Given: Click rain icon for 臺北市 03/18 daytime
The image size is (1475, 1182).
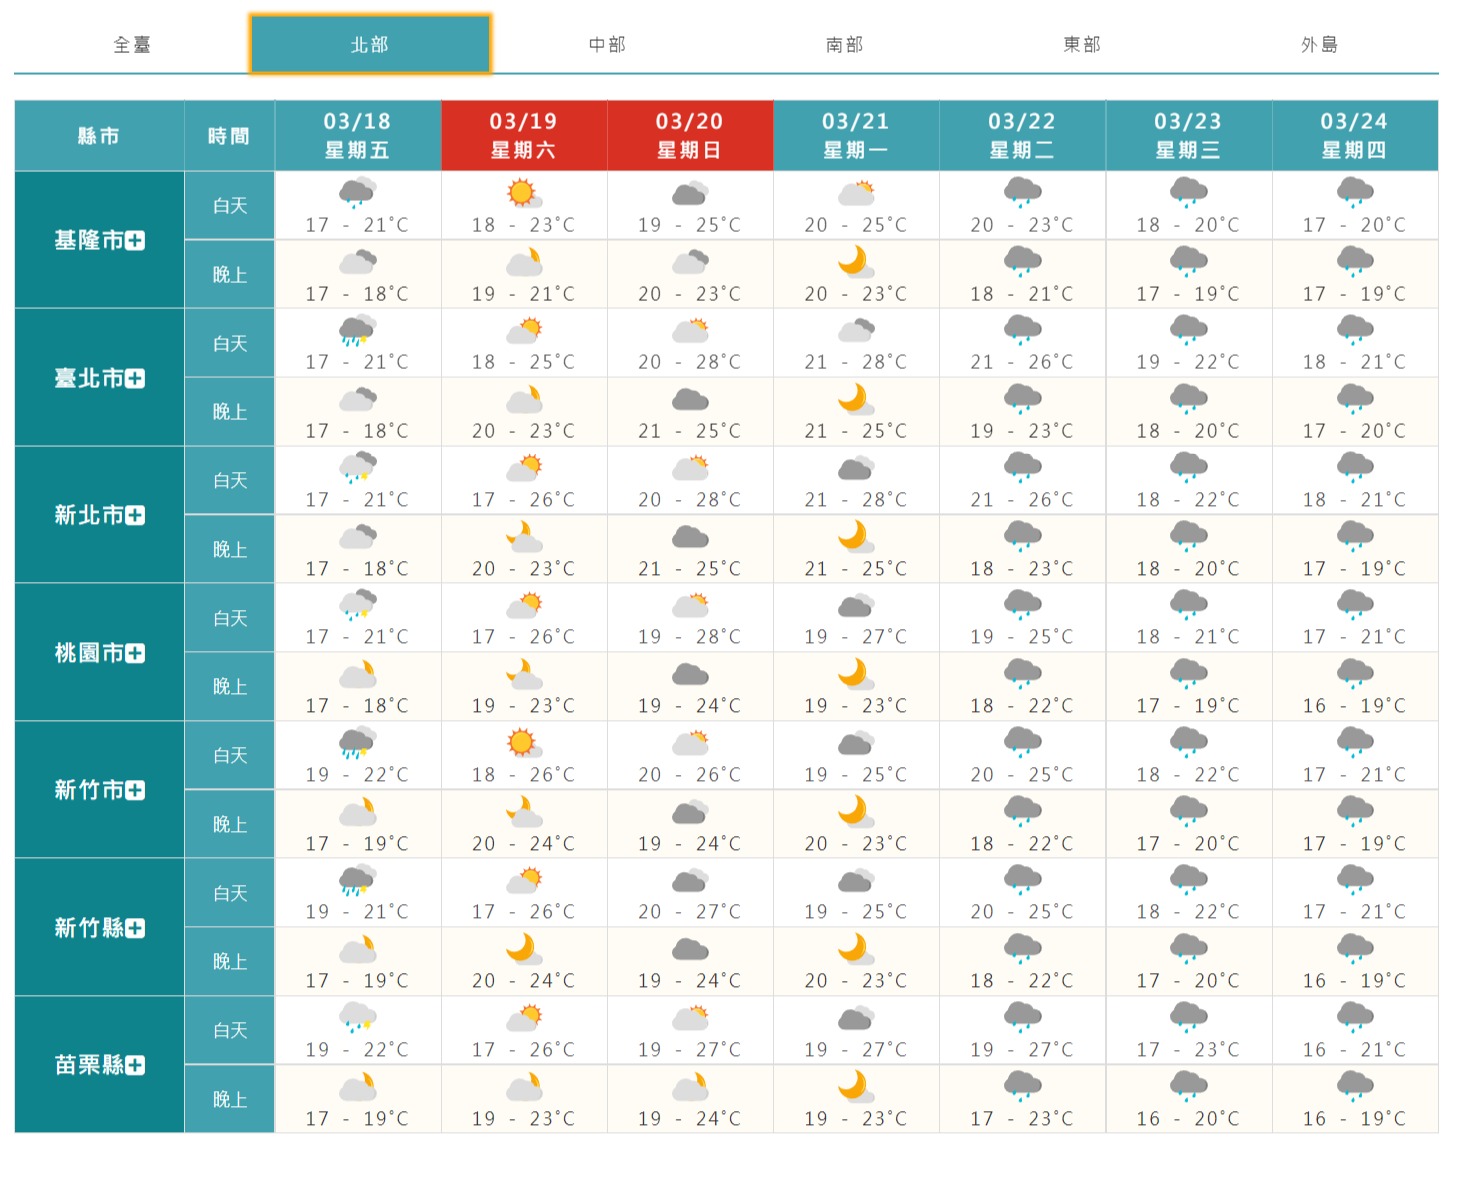Looking at the screenshot, I should (357, 330).
